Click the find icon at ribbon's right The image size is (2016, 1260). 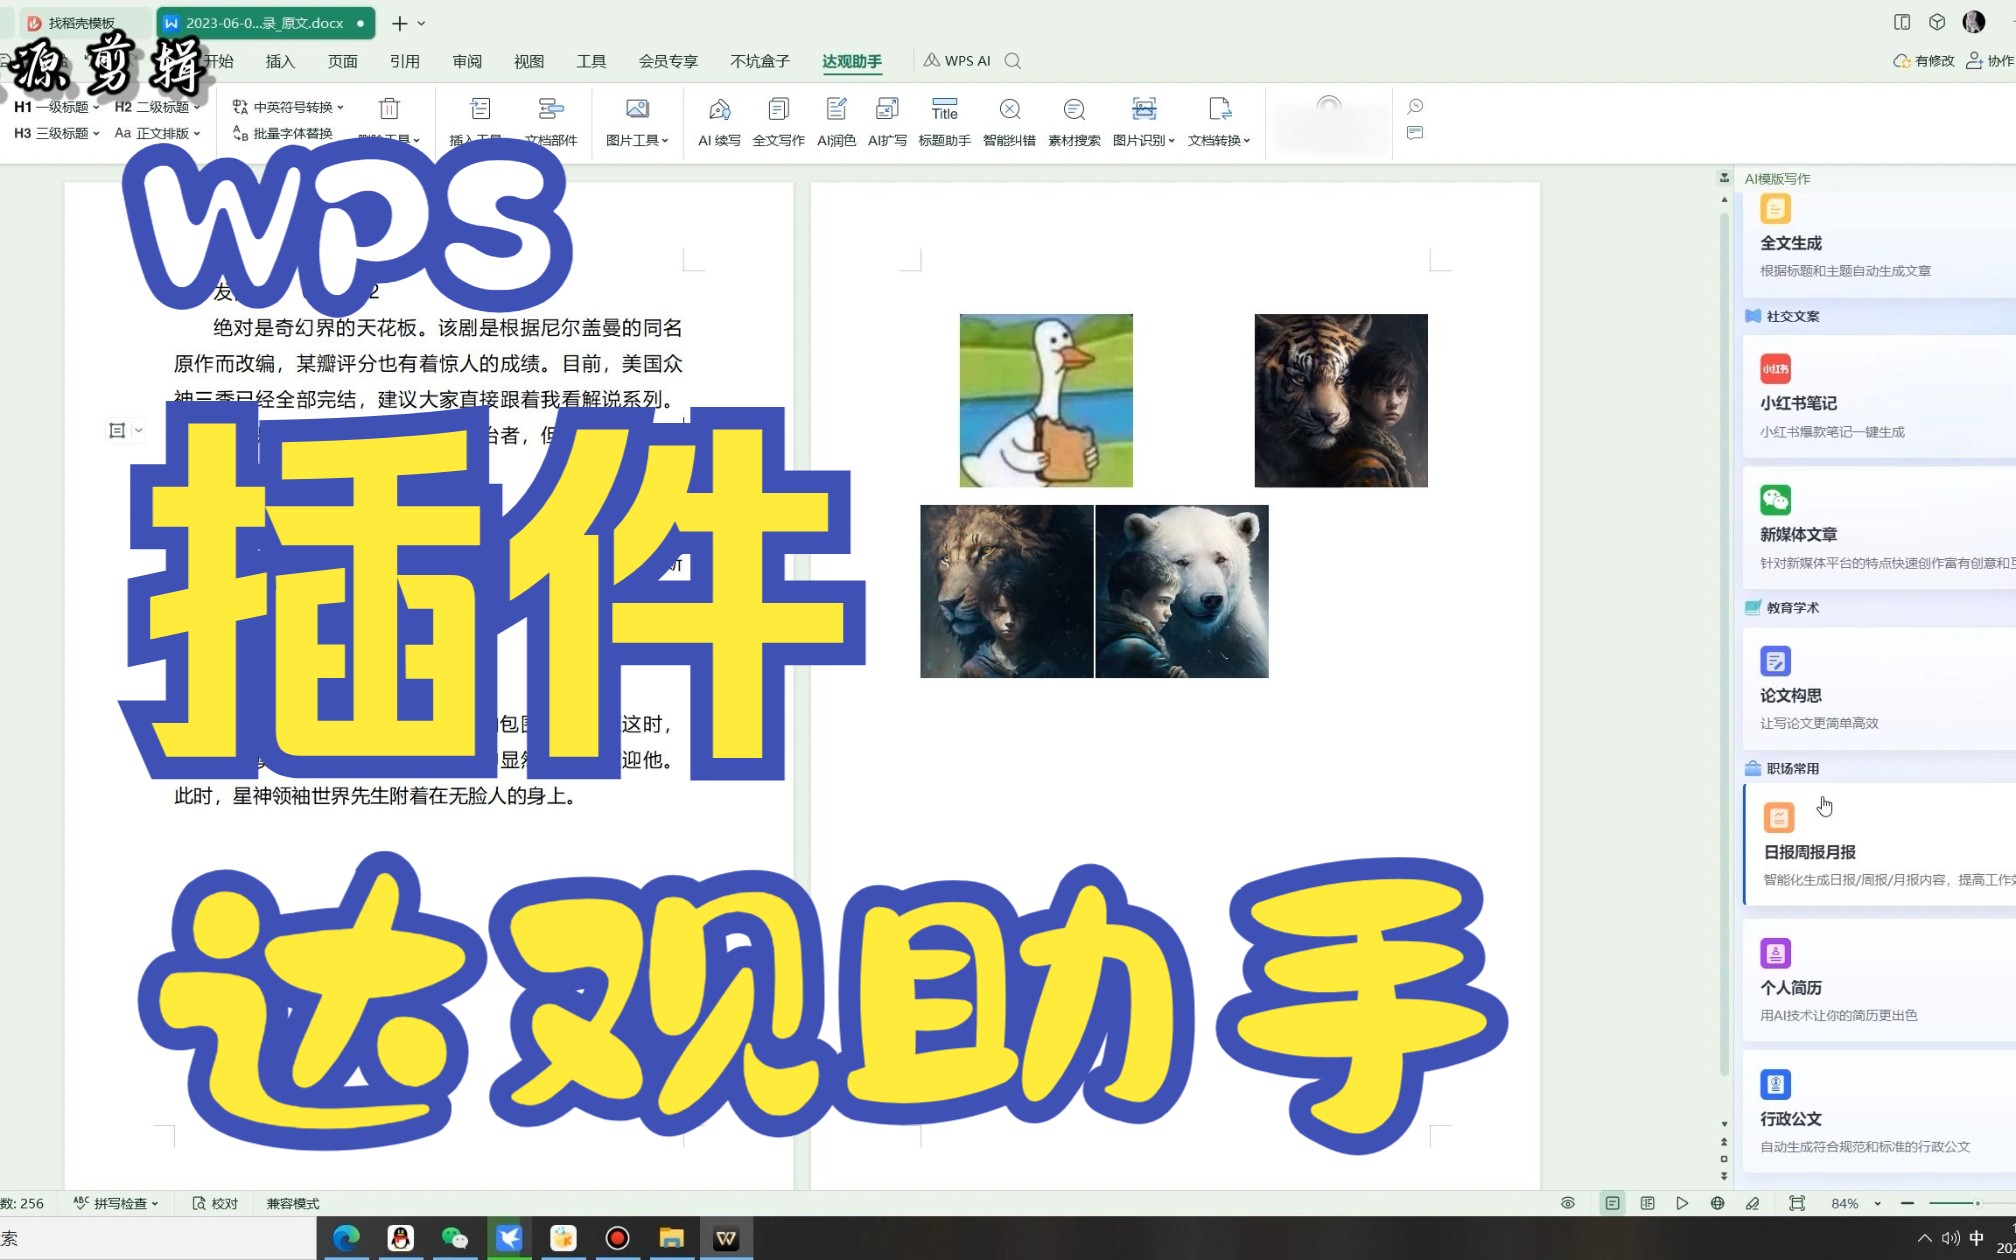(1415, 106)
